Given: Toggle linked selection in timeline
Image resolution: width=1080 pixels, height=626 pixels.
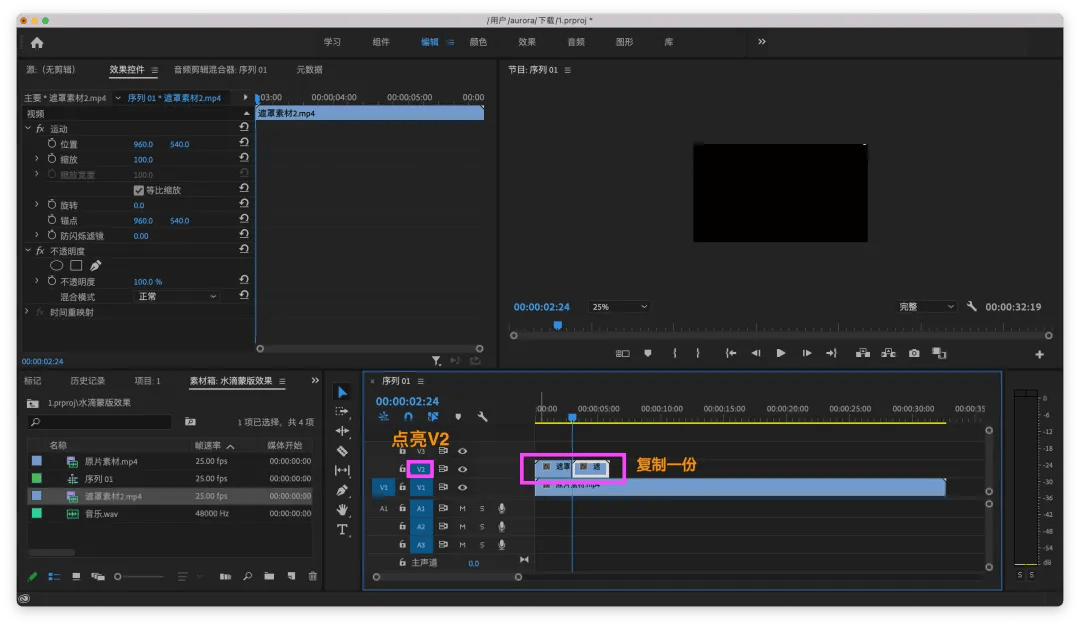Looking at the screenshot, I should tap(433, 417).
